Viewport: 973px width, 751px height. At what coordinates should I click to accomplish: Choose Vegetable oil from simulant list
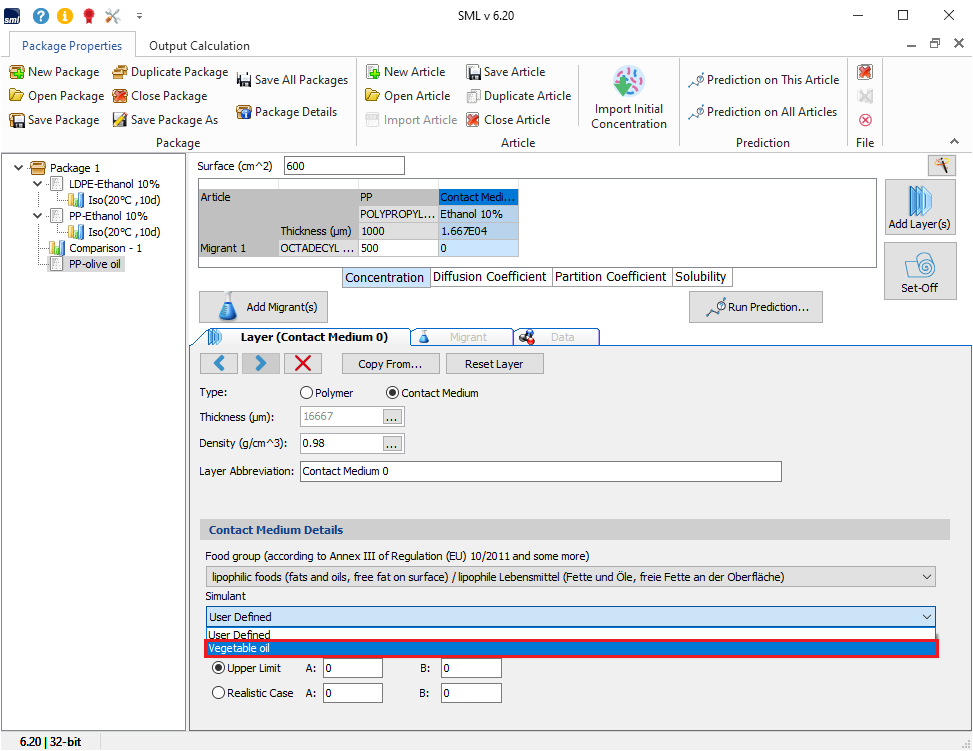[x=570, y=649]
